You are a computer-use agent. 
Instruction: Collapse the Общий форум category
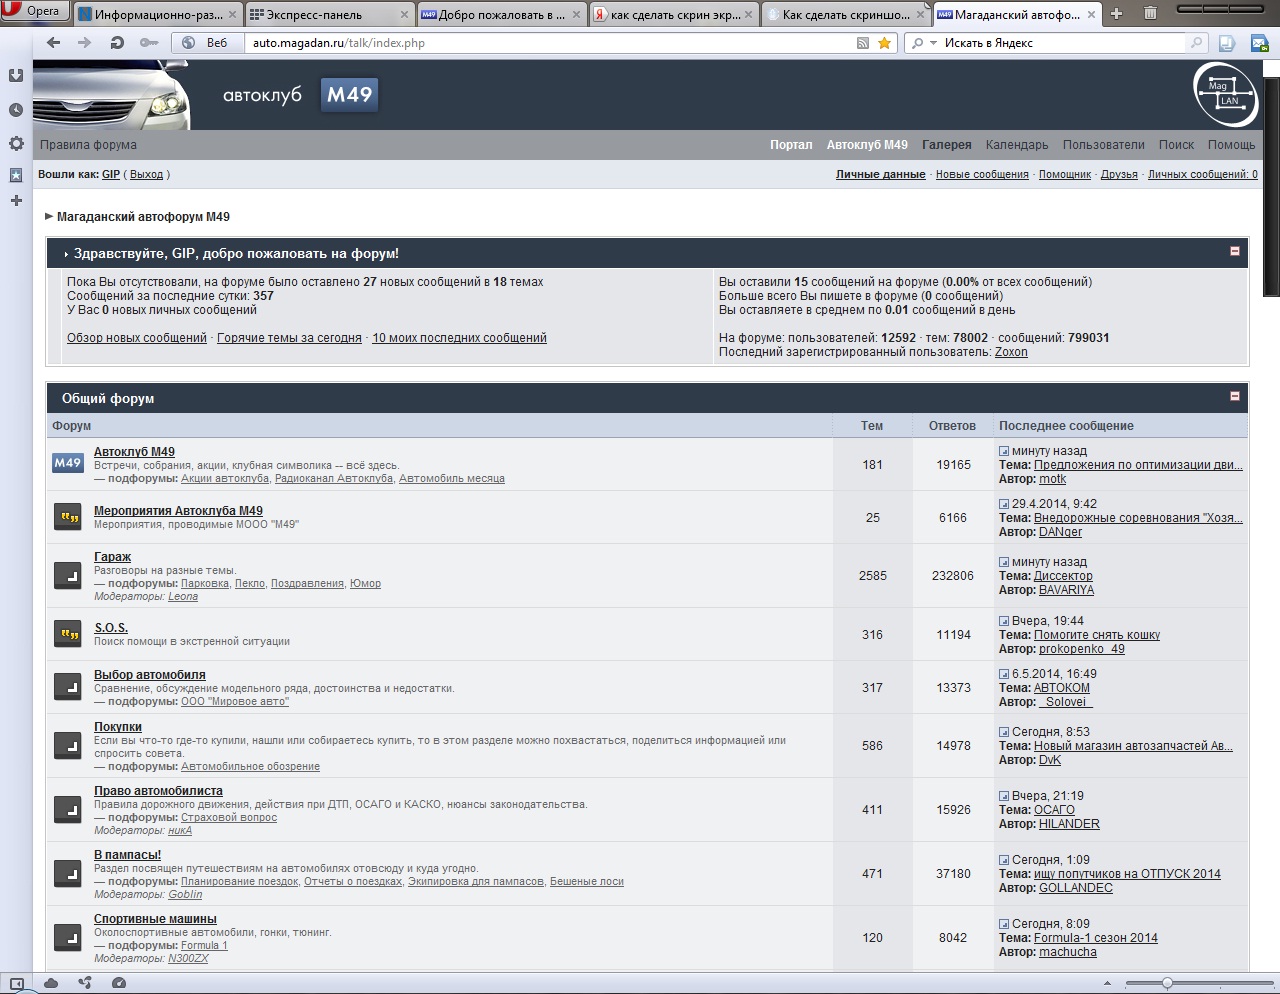point(1234,396)
